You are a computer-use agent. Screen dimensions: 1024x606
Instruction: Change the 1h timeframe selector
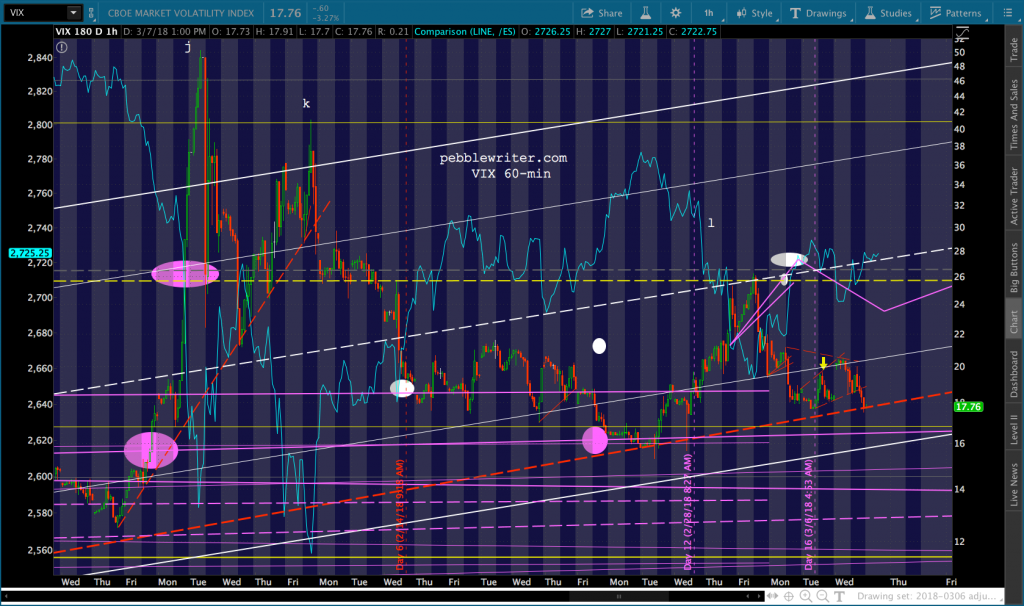pyautogui.click(x=708, y=13)
